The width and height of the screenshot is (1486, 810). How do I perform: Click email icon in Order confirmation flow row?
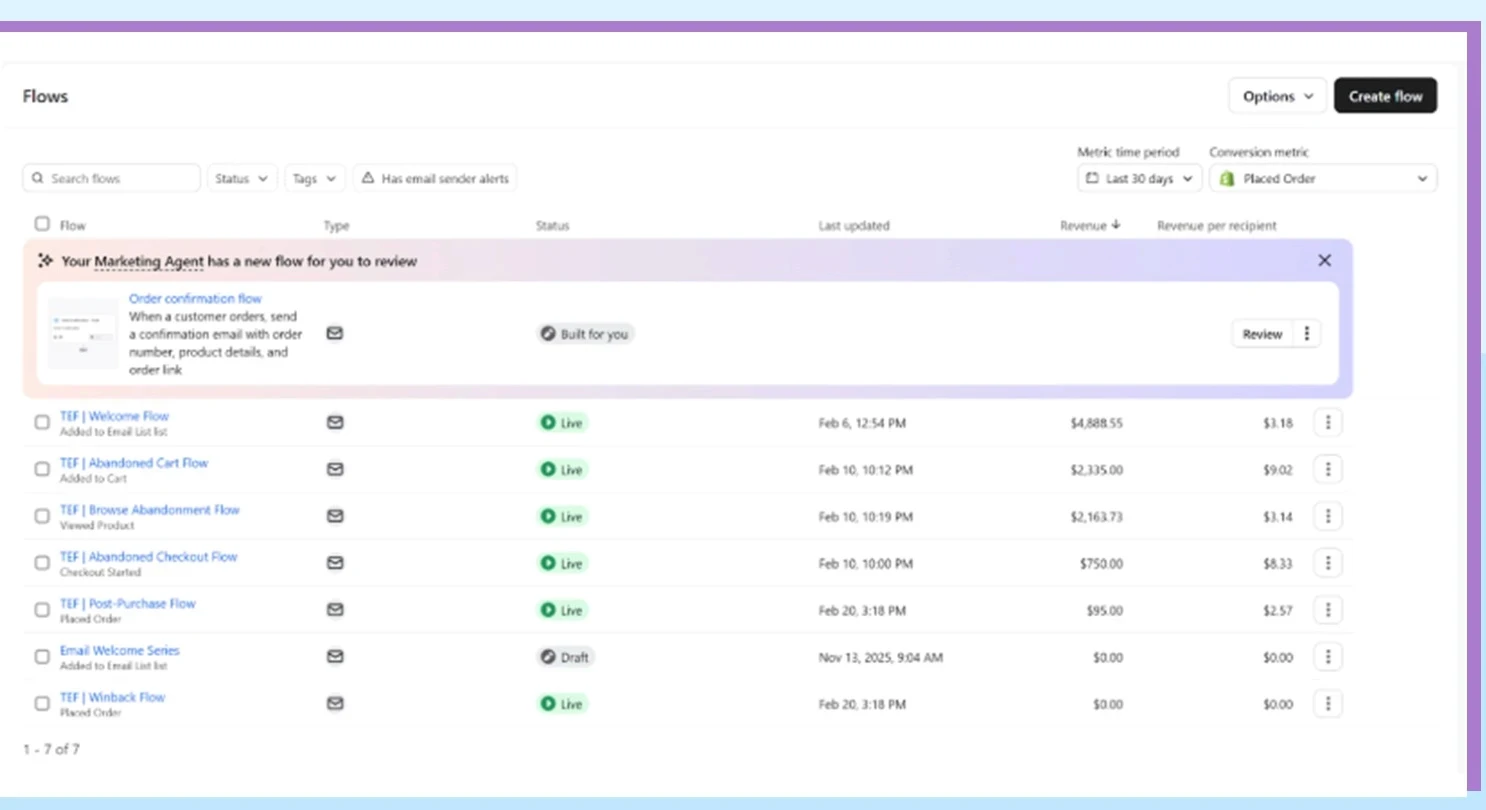point(335,334)
